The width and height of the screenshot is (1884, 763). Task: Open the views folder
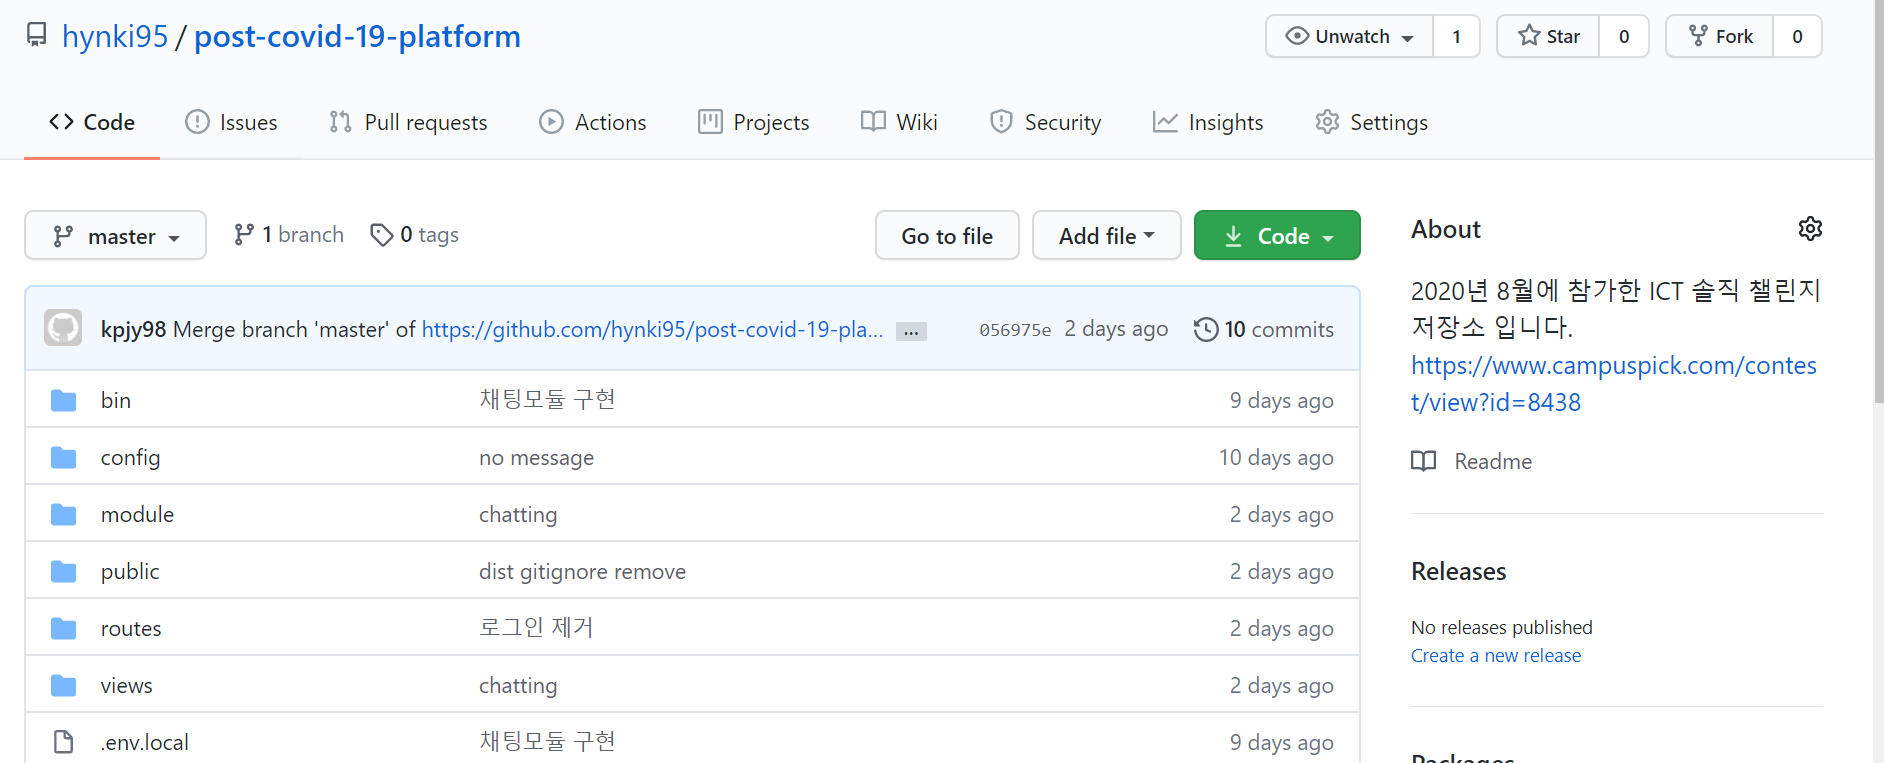[127, 685]
